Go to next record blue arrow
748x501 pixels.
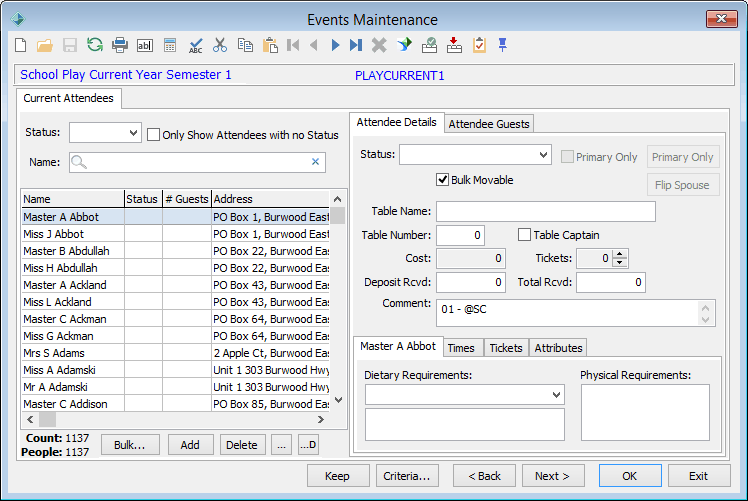coord(335,45)
